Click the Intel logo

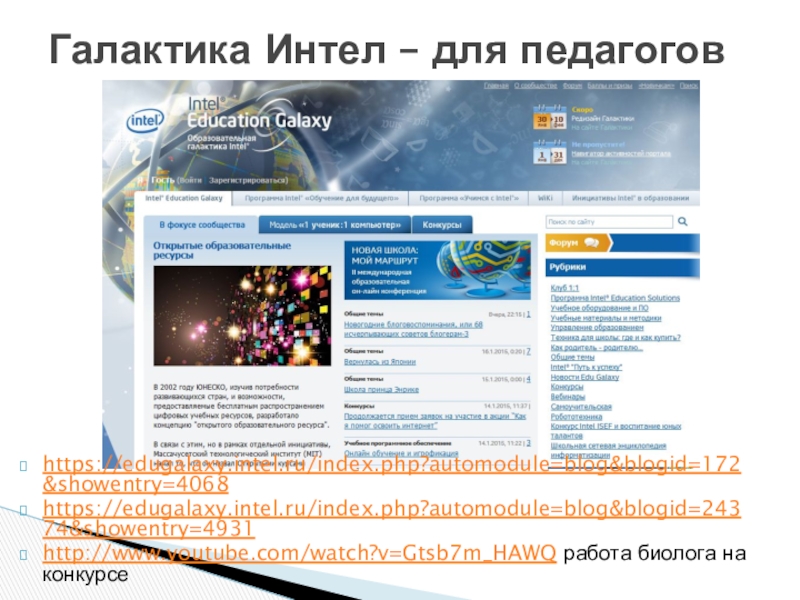[x=145, y=121]
